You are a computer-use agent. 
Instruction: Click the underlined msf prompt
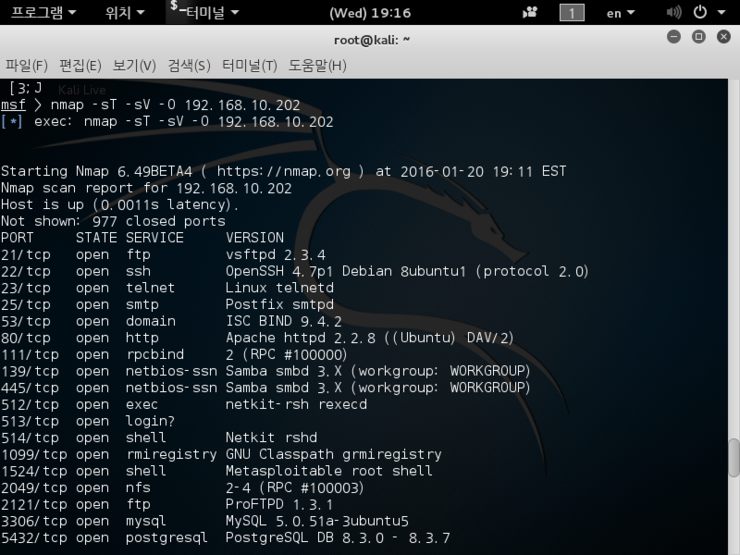click(x=13, y=105)
